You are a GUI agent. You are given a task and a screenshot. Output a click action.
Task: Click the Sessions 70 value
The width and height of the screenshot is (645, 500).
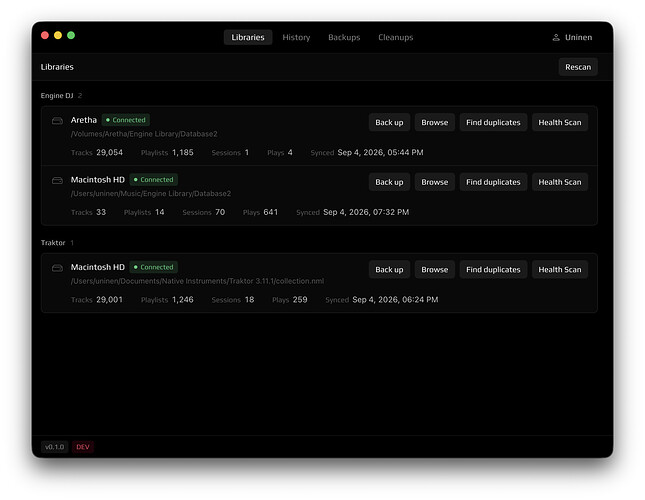[220, 212]
